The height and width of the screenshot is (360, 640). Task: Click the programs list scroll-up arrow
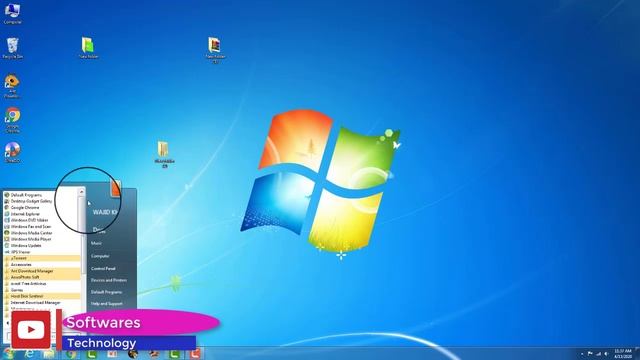point(82,191)
